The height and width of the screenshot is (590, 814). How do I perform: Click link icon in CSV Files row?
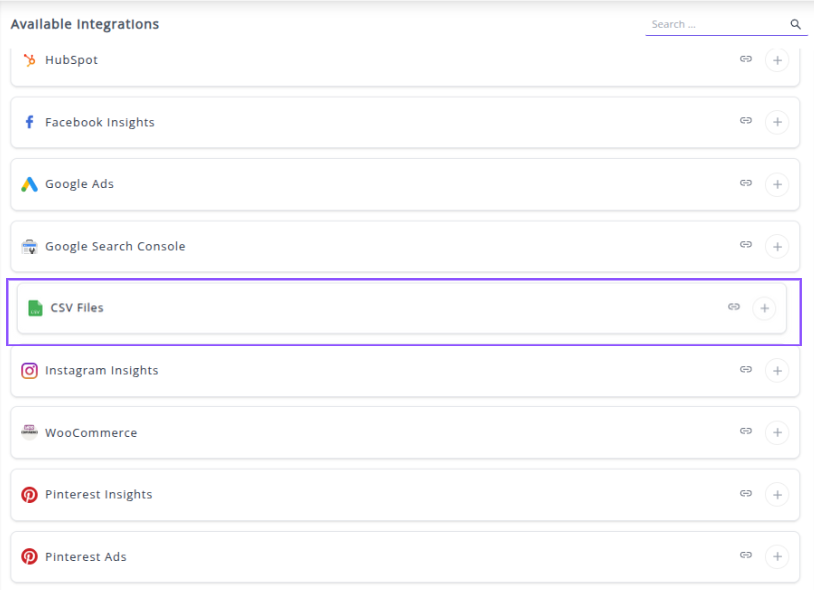point(733,307)
